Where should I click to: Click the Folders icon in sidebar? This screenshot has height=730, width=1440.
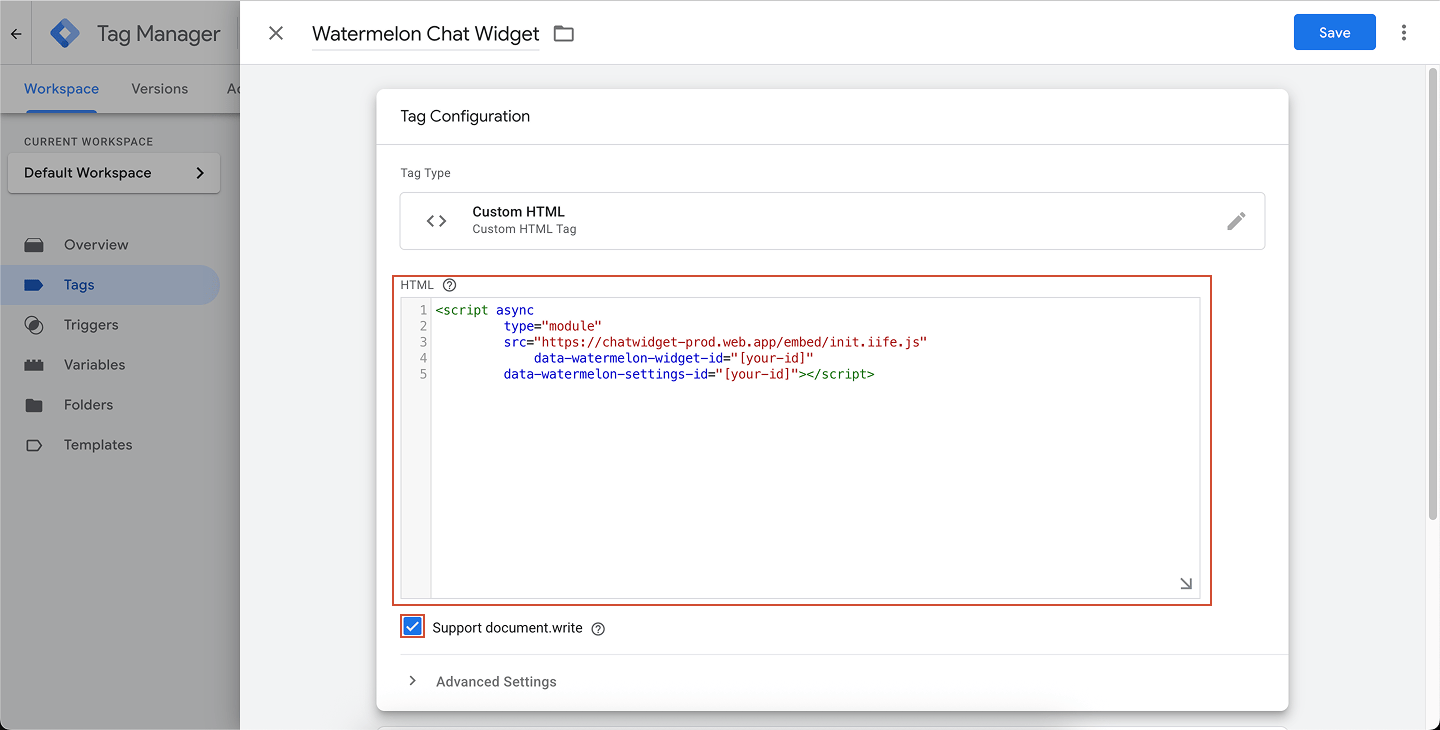tap(34, 405)
